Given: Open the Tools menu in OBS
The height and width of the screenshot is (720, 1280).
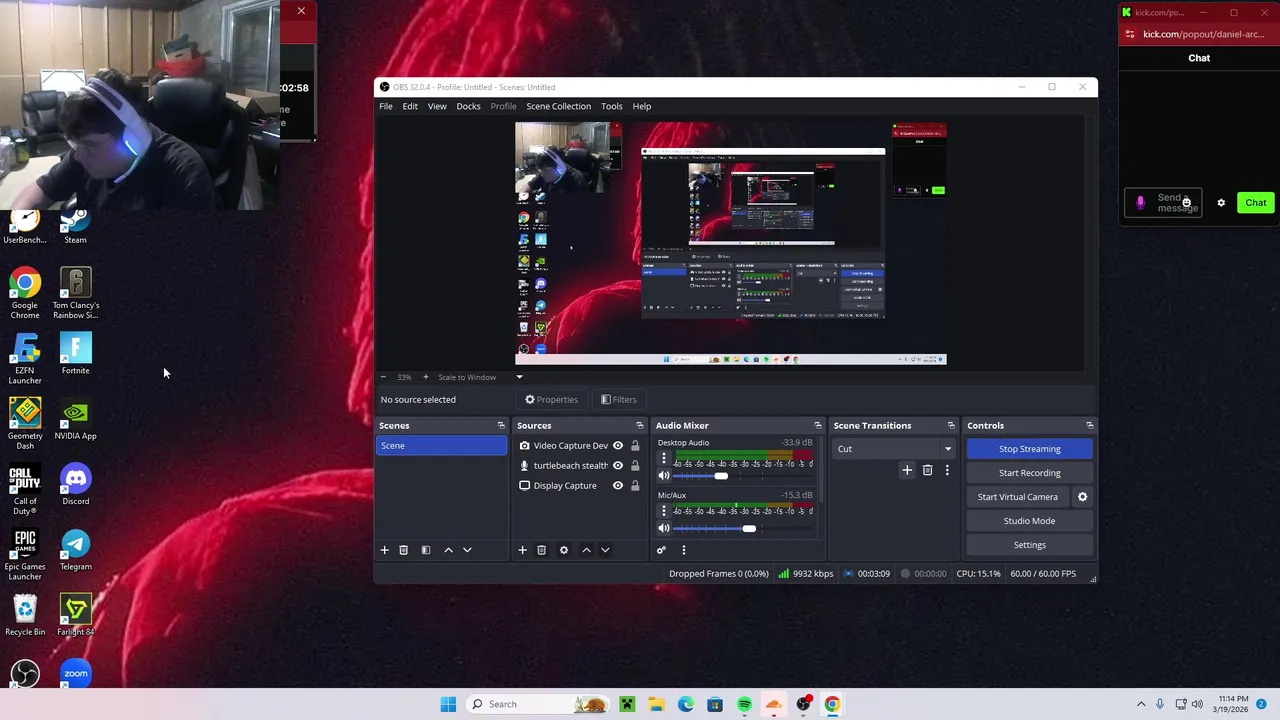Looking at the screenshot, I should point(611,106).
